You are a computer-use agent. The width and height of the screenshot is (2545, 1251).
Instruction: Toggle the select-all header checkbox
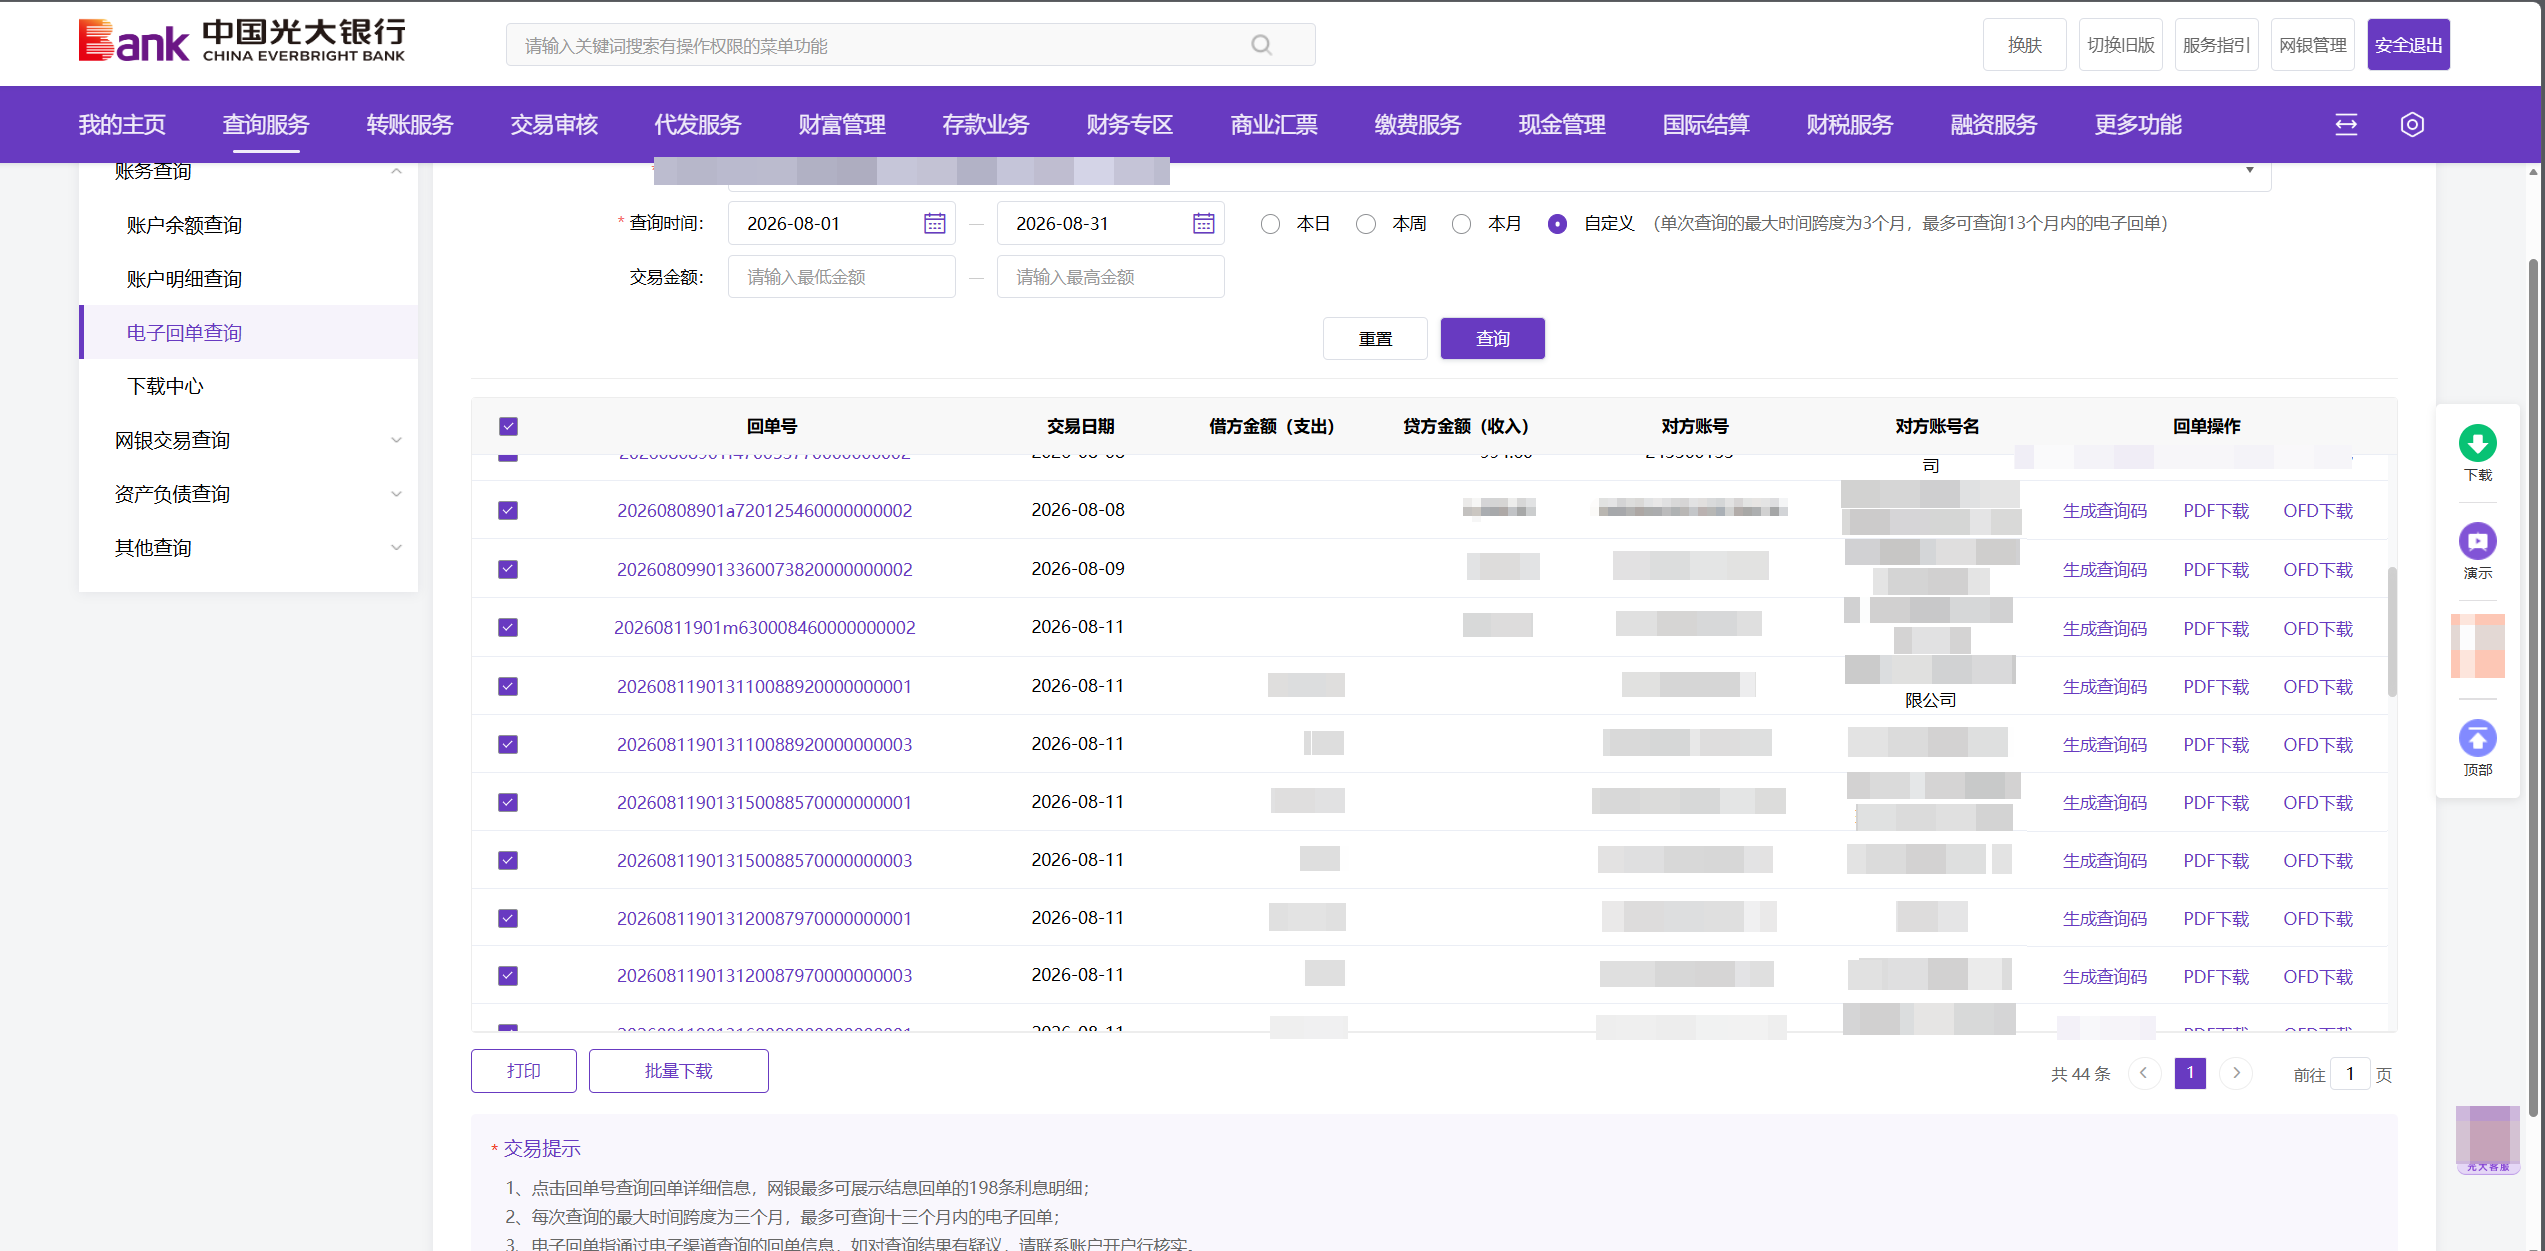pyautogui.click(x=508, y=427)
